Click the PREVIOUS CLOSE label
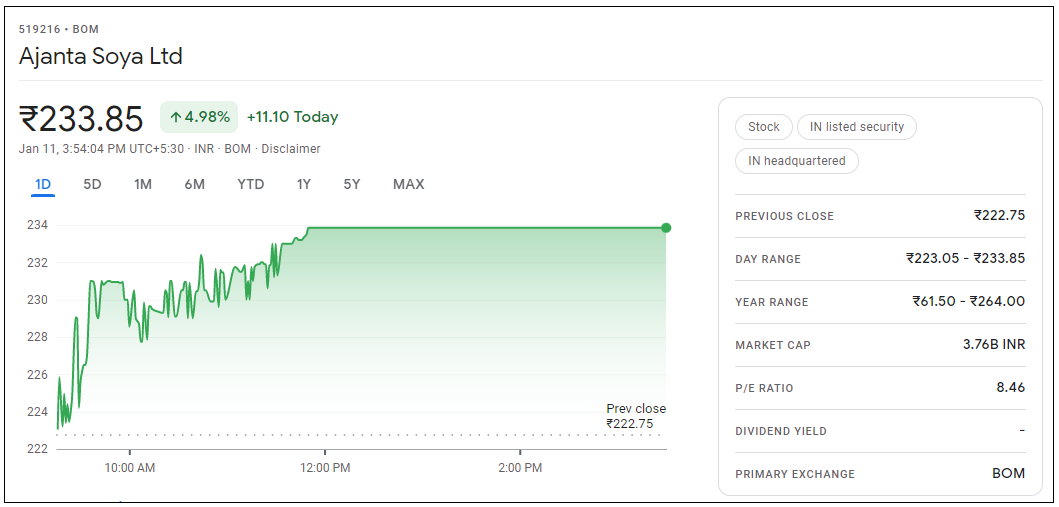Screen dimensions: 1059x507 pos(784,216)
